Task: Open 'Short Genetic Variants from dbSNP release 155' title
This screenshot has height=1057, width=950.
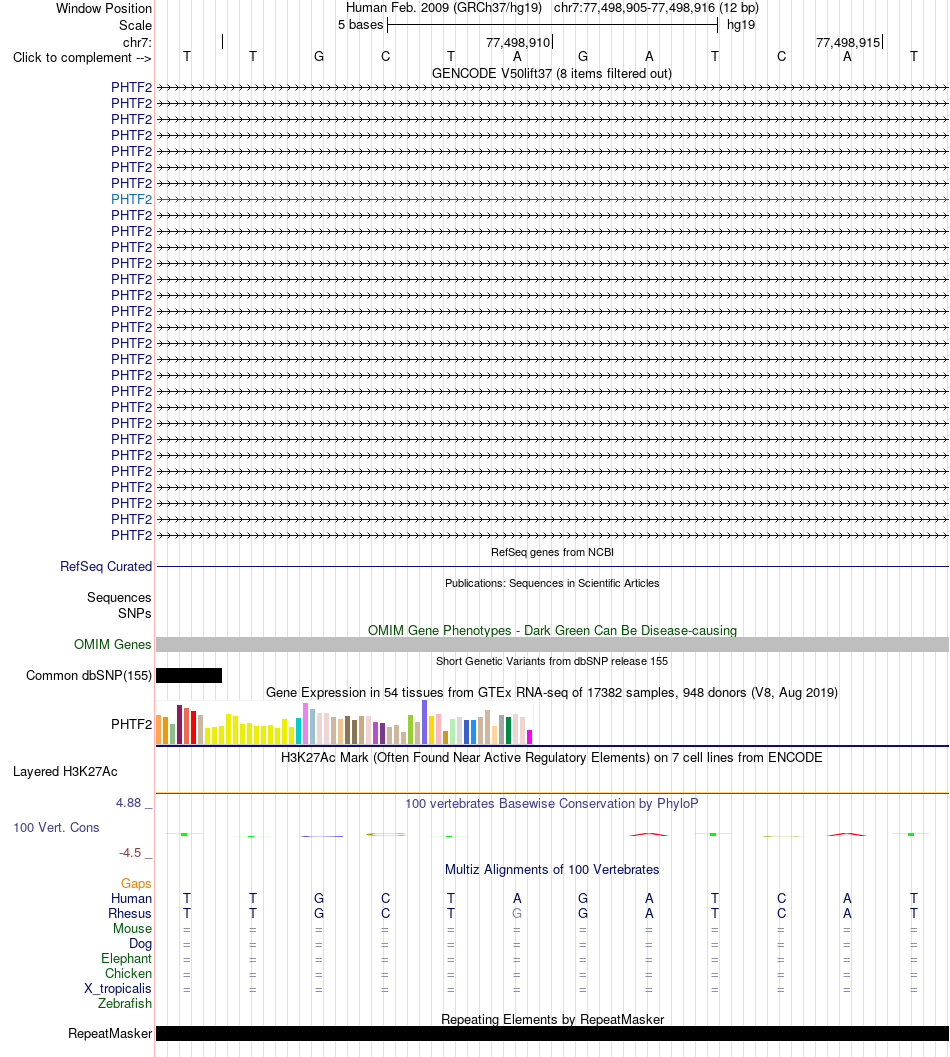Action: tap(552, 661)
